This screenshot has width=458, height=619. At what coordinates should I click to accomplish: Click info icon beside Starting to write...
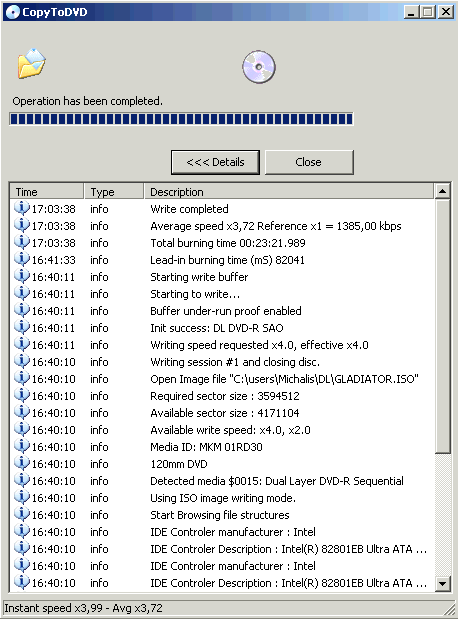point(21,293)
